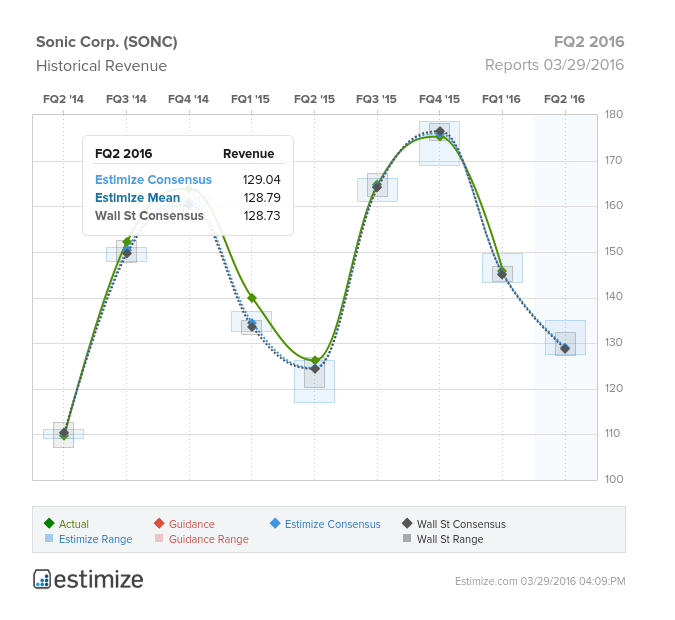Select the FQ2 '15 quarter label
Viewport: 675px width, 620px height.
click(314, 99)
